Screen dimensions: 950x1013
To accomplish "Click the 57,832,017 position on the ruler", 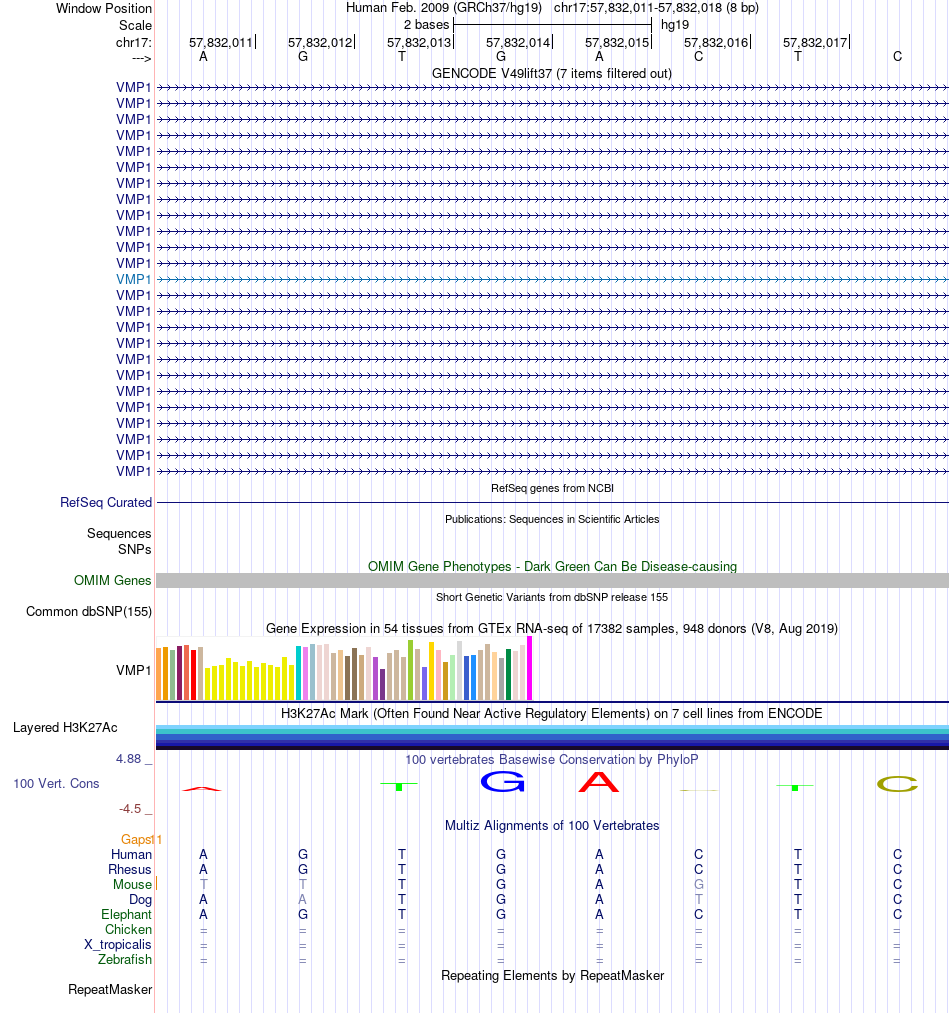I will [x=815, y=42].
